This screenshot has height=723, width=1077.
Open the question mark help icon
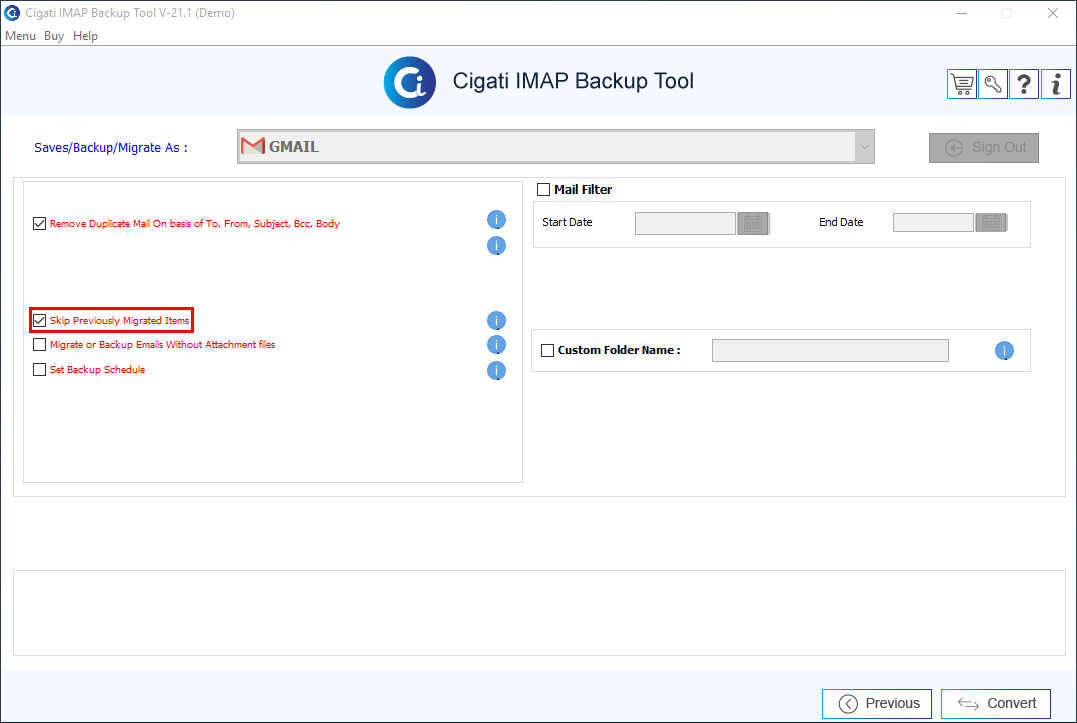pyautogui.click(x=1023, y=84)
